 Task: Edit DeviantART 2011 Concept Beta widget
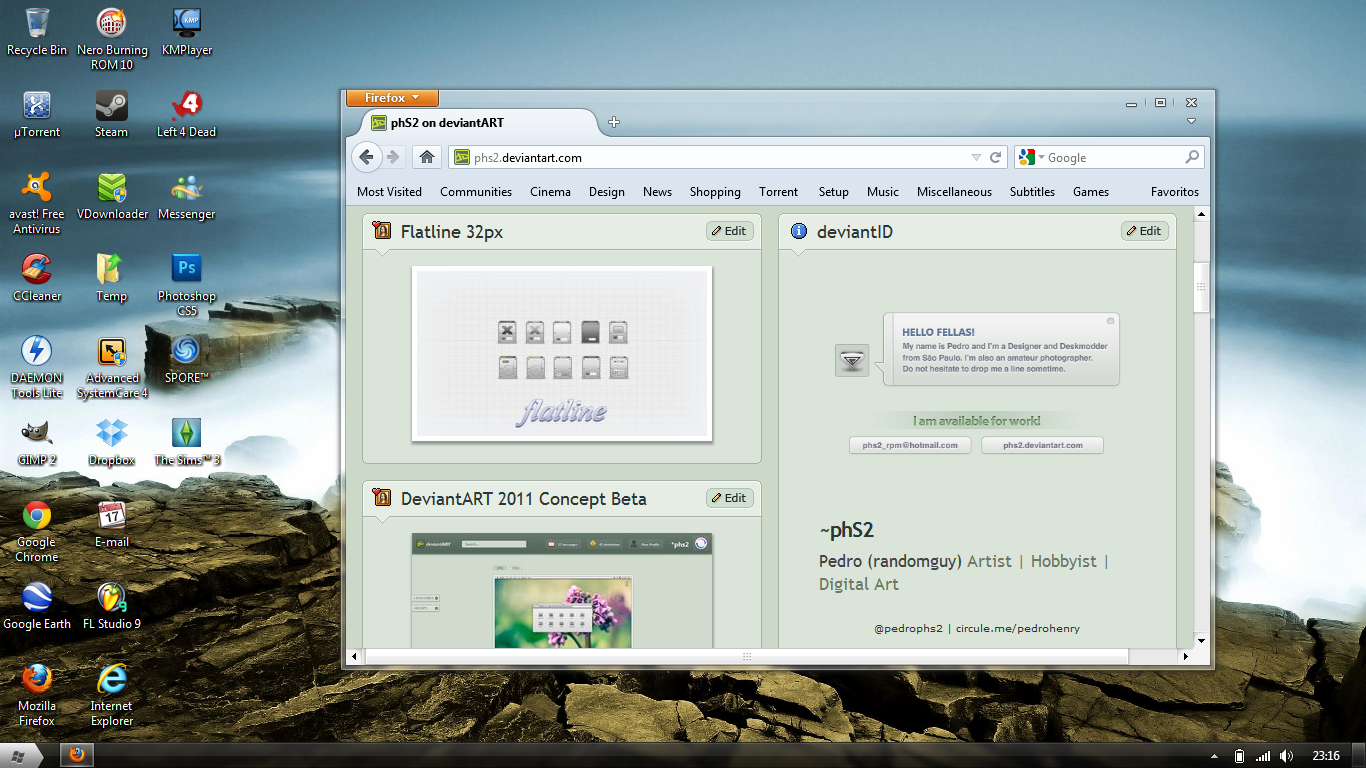coord(729,498)
